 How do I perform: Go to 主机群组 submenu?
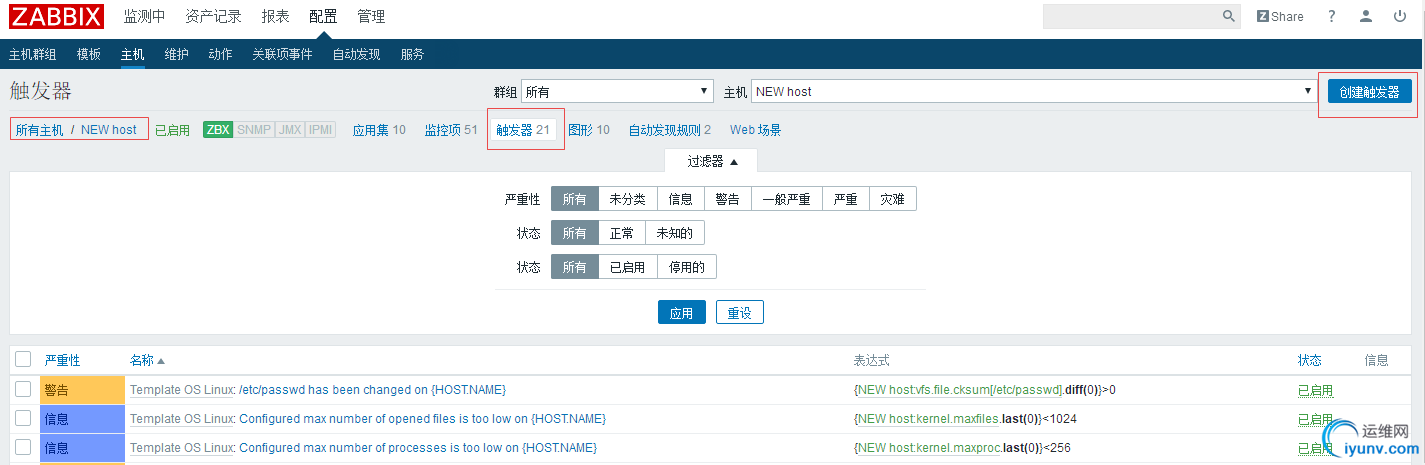33,54
